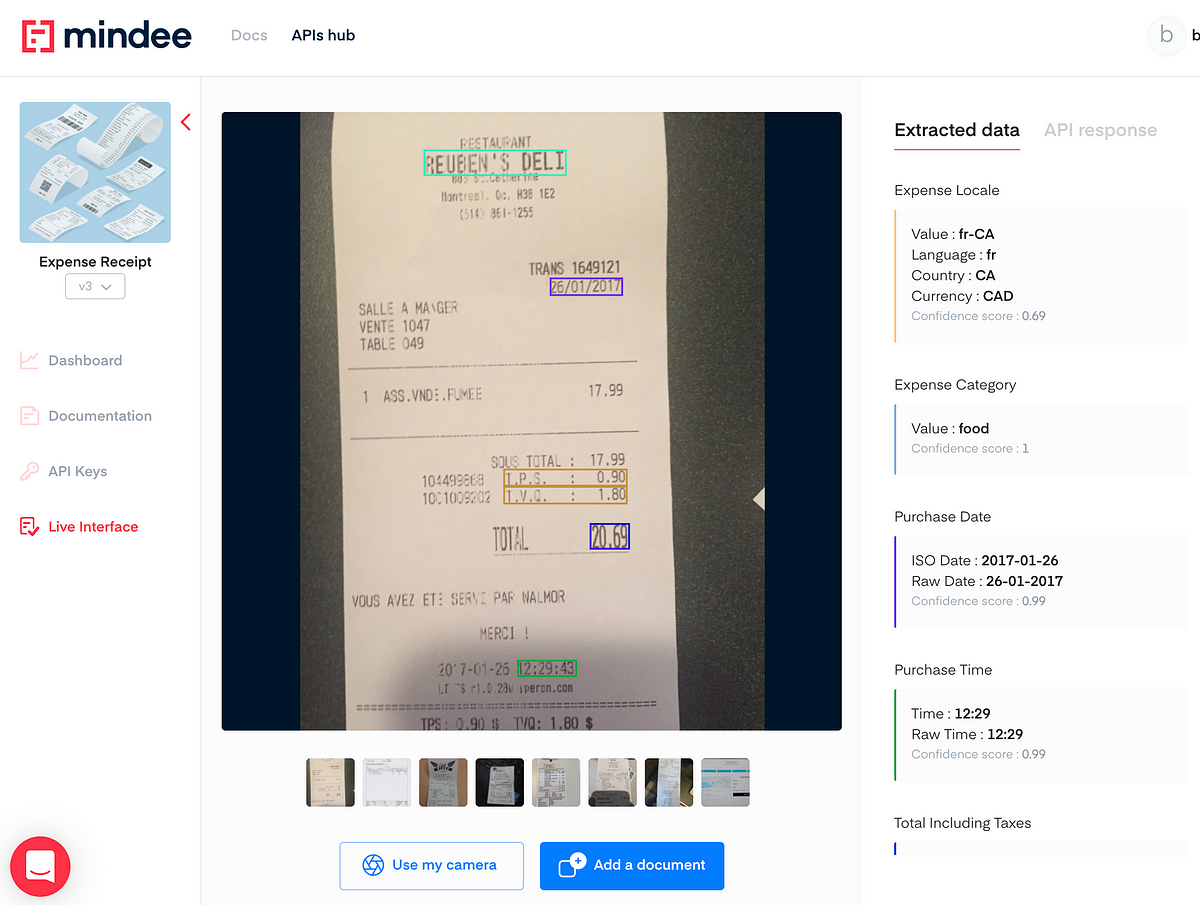Open the v3 version dropdown
The height and width of the screenshot is (905, 1200).
click(x=95, y=286)
